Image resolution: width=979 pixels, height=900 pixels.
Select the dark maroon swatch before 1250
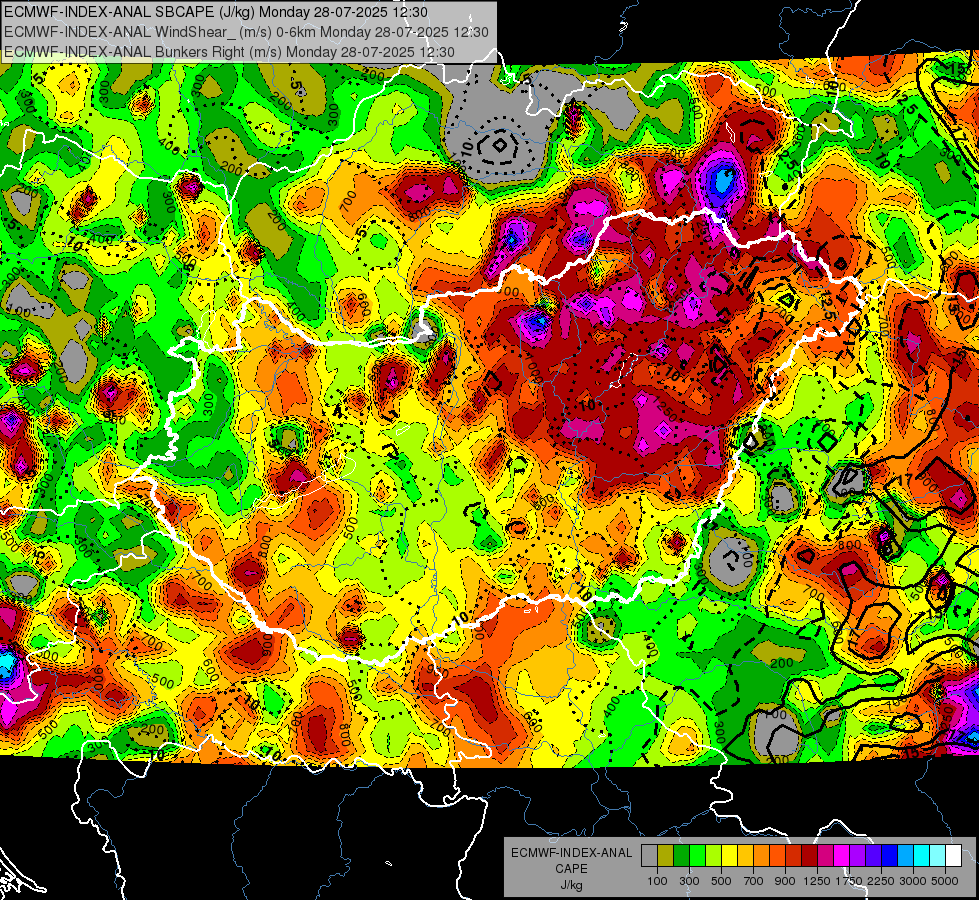[809, 856]
